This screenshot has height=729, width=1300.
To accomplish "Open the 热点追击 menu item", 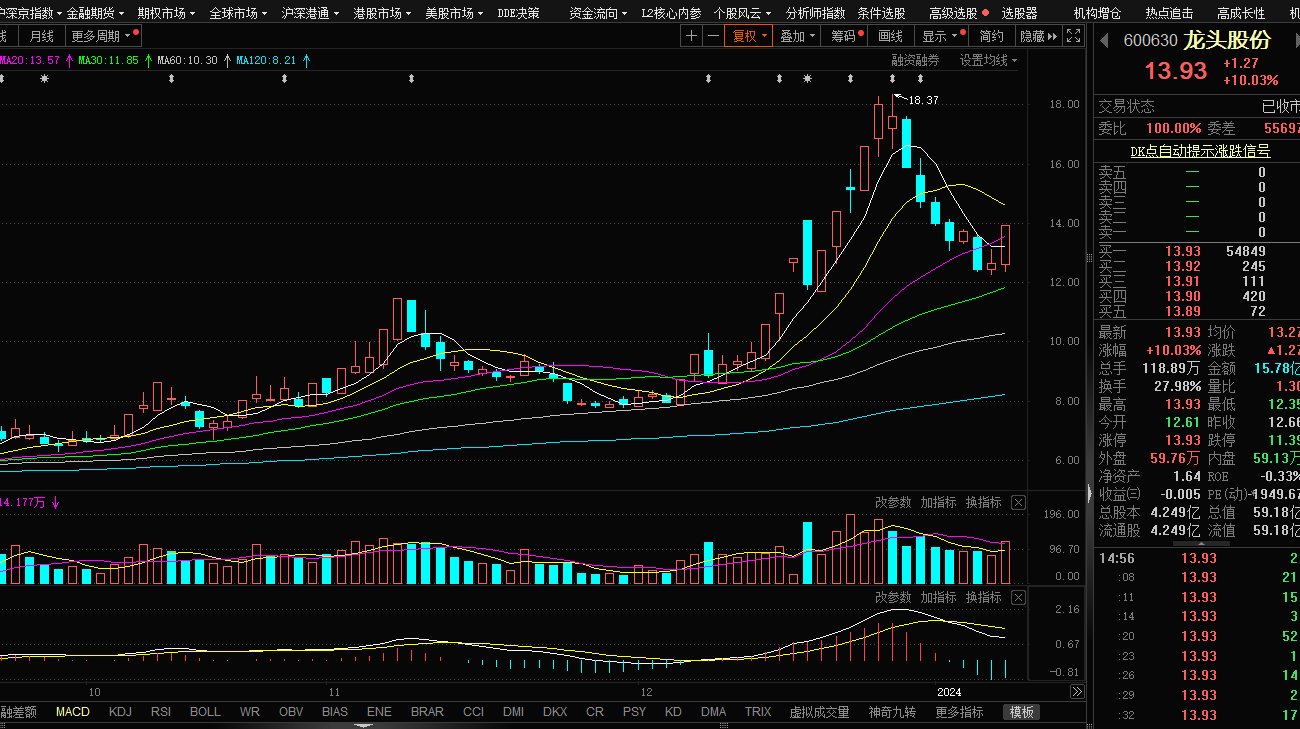I will pos(1169,13).
